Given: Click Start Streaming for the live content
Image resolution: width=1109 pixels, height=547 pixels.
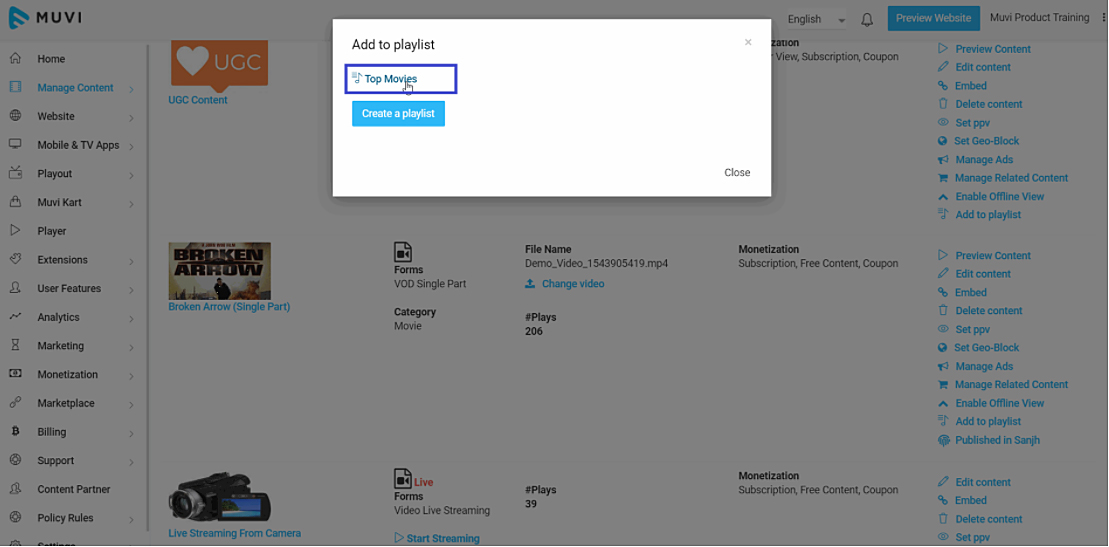Looking at the screenshot, I should point(436,539).
